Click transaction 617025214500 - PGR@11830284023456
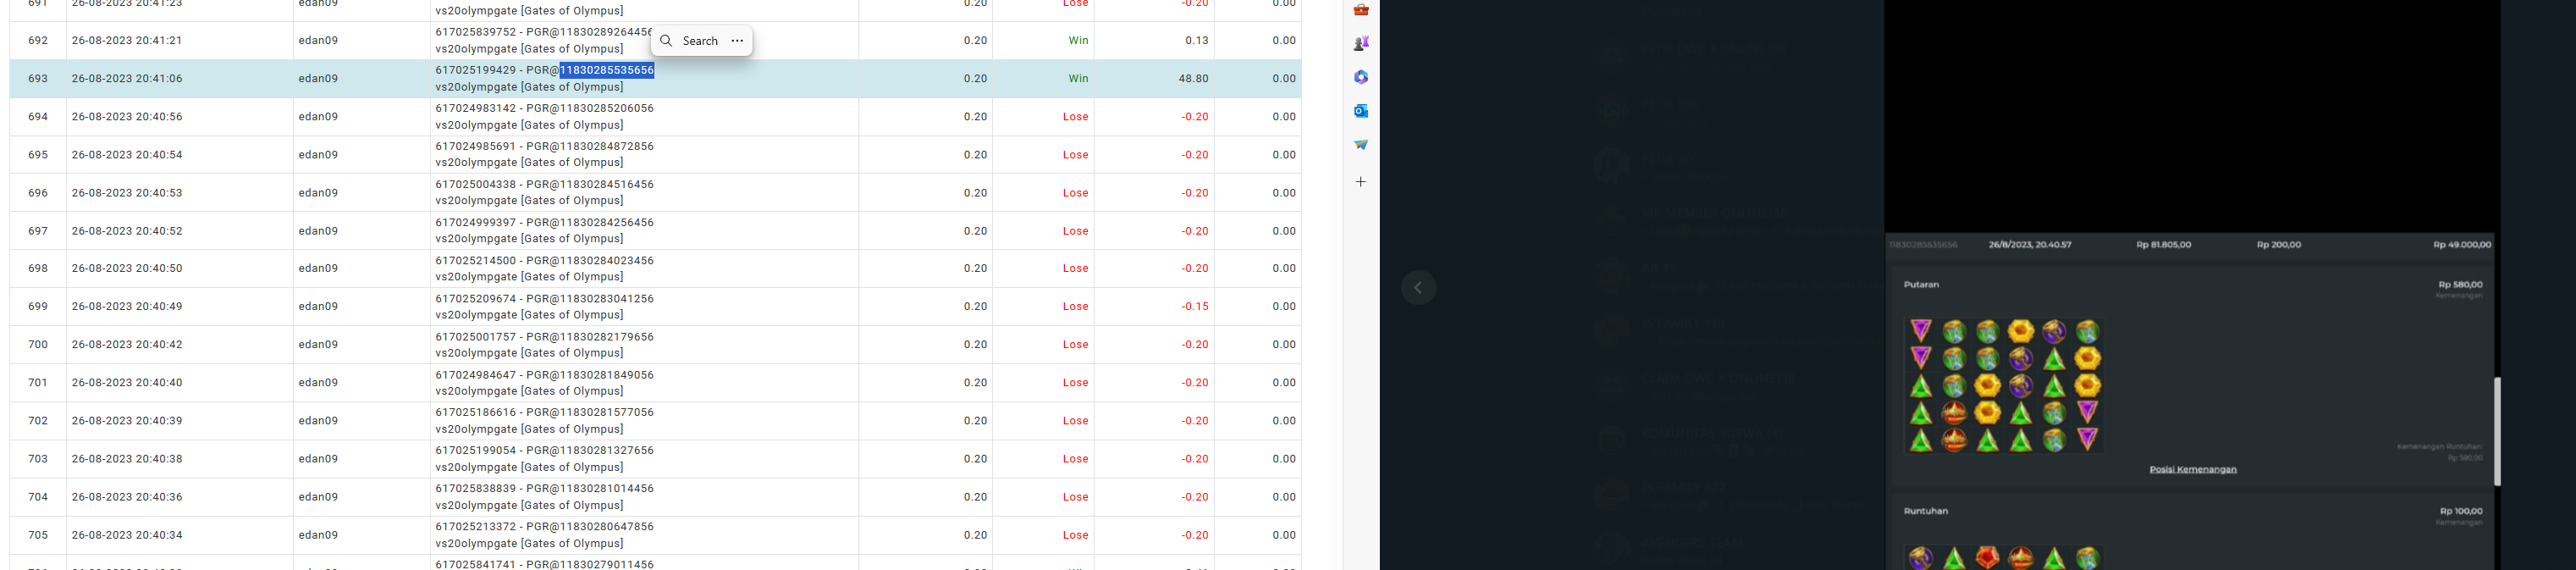The height and width of the screenshot is (570, 2576). tap(545, 260)
